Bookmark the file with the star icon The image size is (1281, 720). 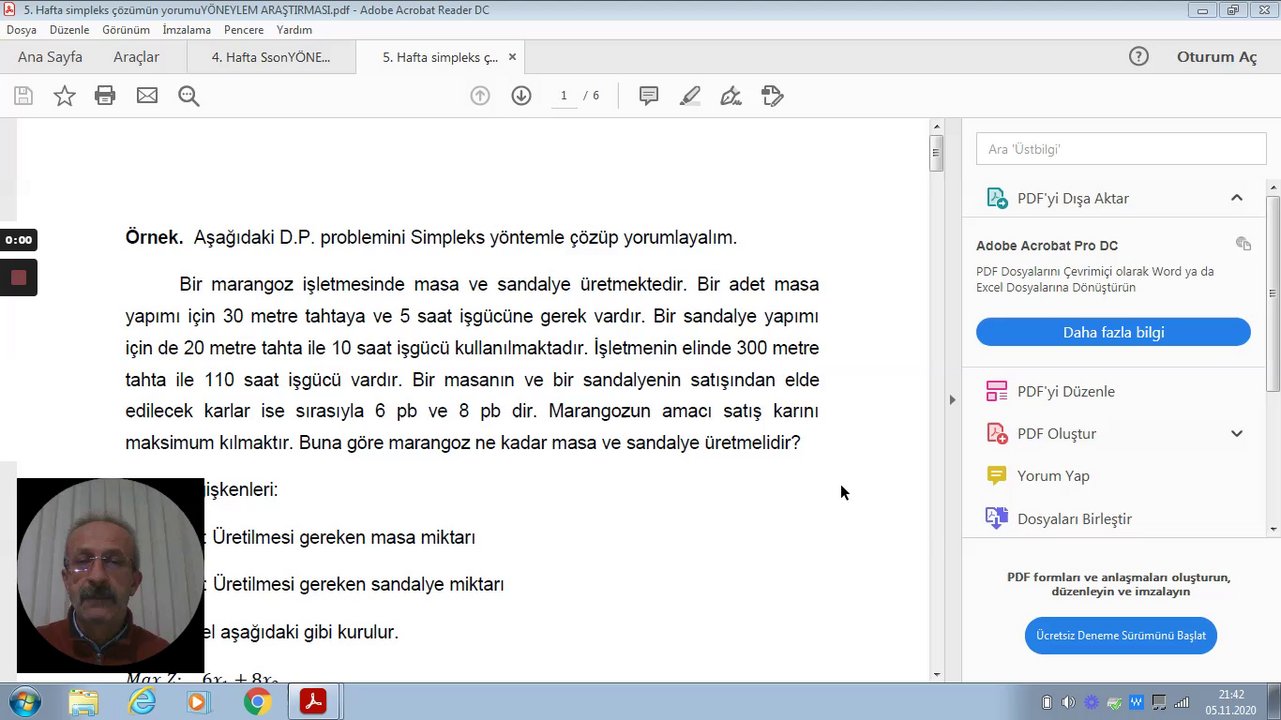(x=64, y=96)
